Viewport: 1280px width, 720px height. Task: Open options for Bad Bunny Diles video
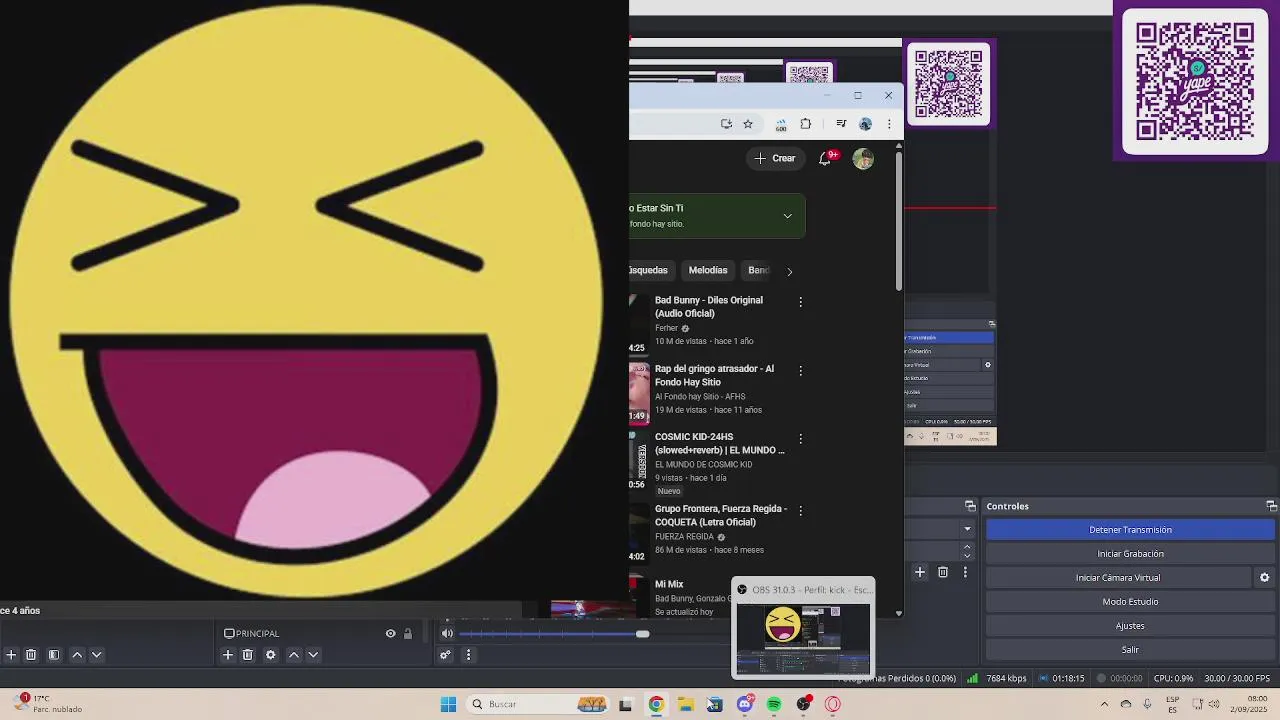click(800, 302)
